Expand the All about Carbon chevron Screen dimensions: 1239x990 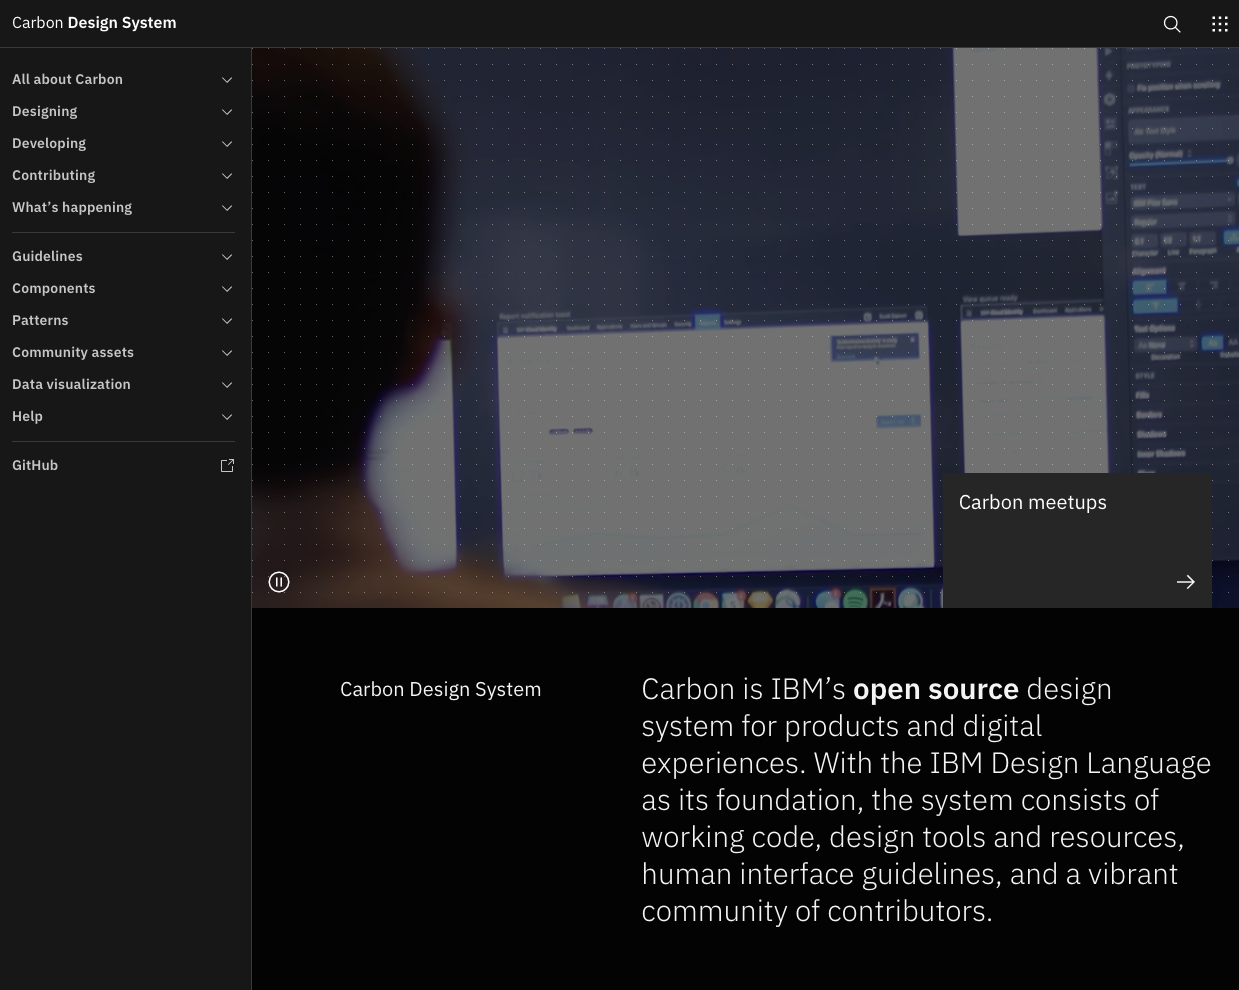[227, 80]
